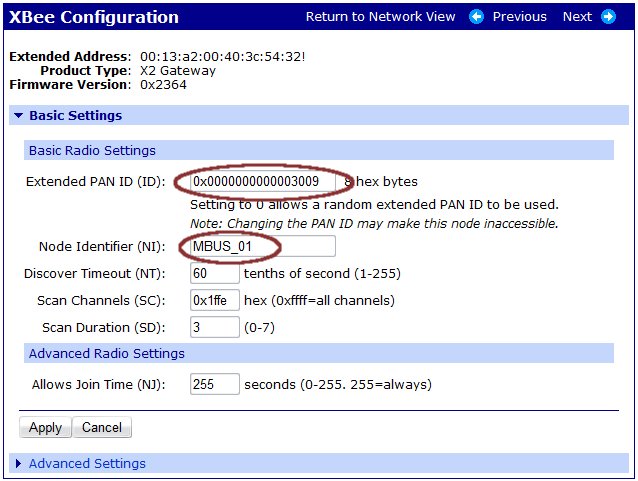
Task: Expand Advanced Settings using its triangle
Action: click(x=19, y=463)
